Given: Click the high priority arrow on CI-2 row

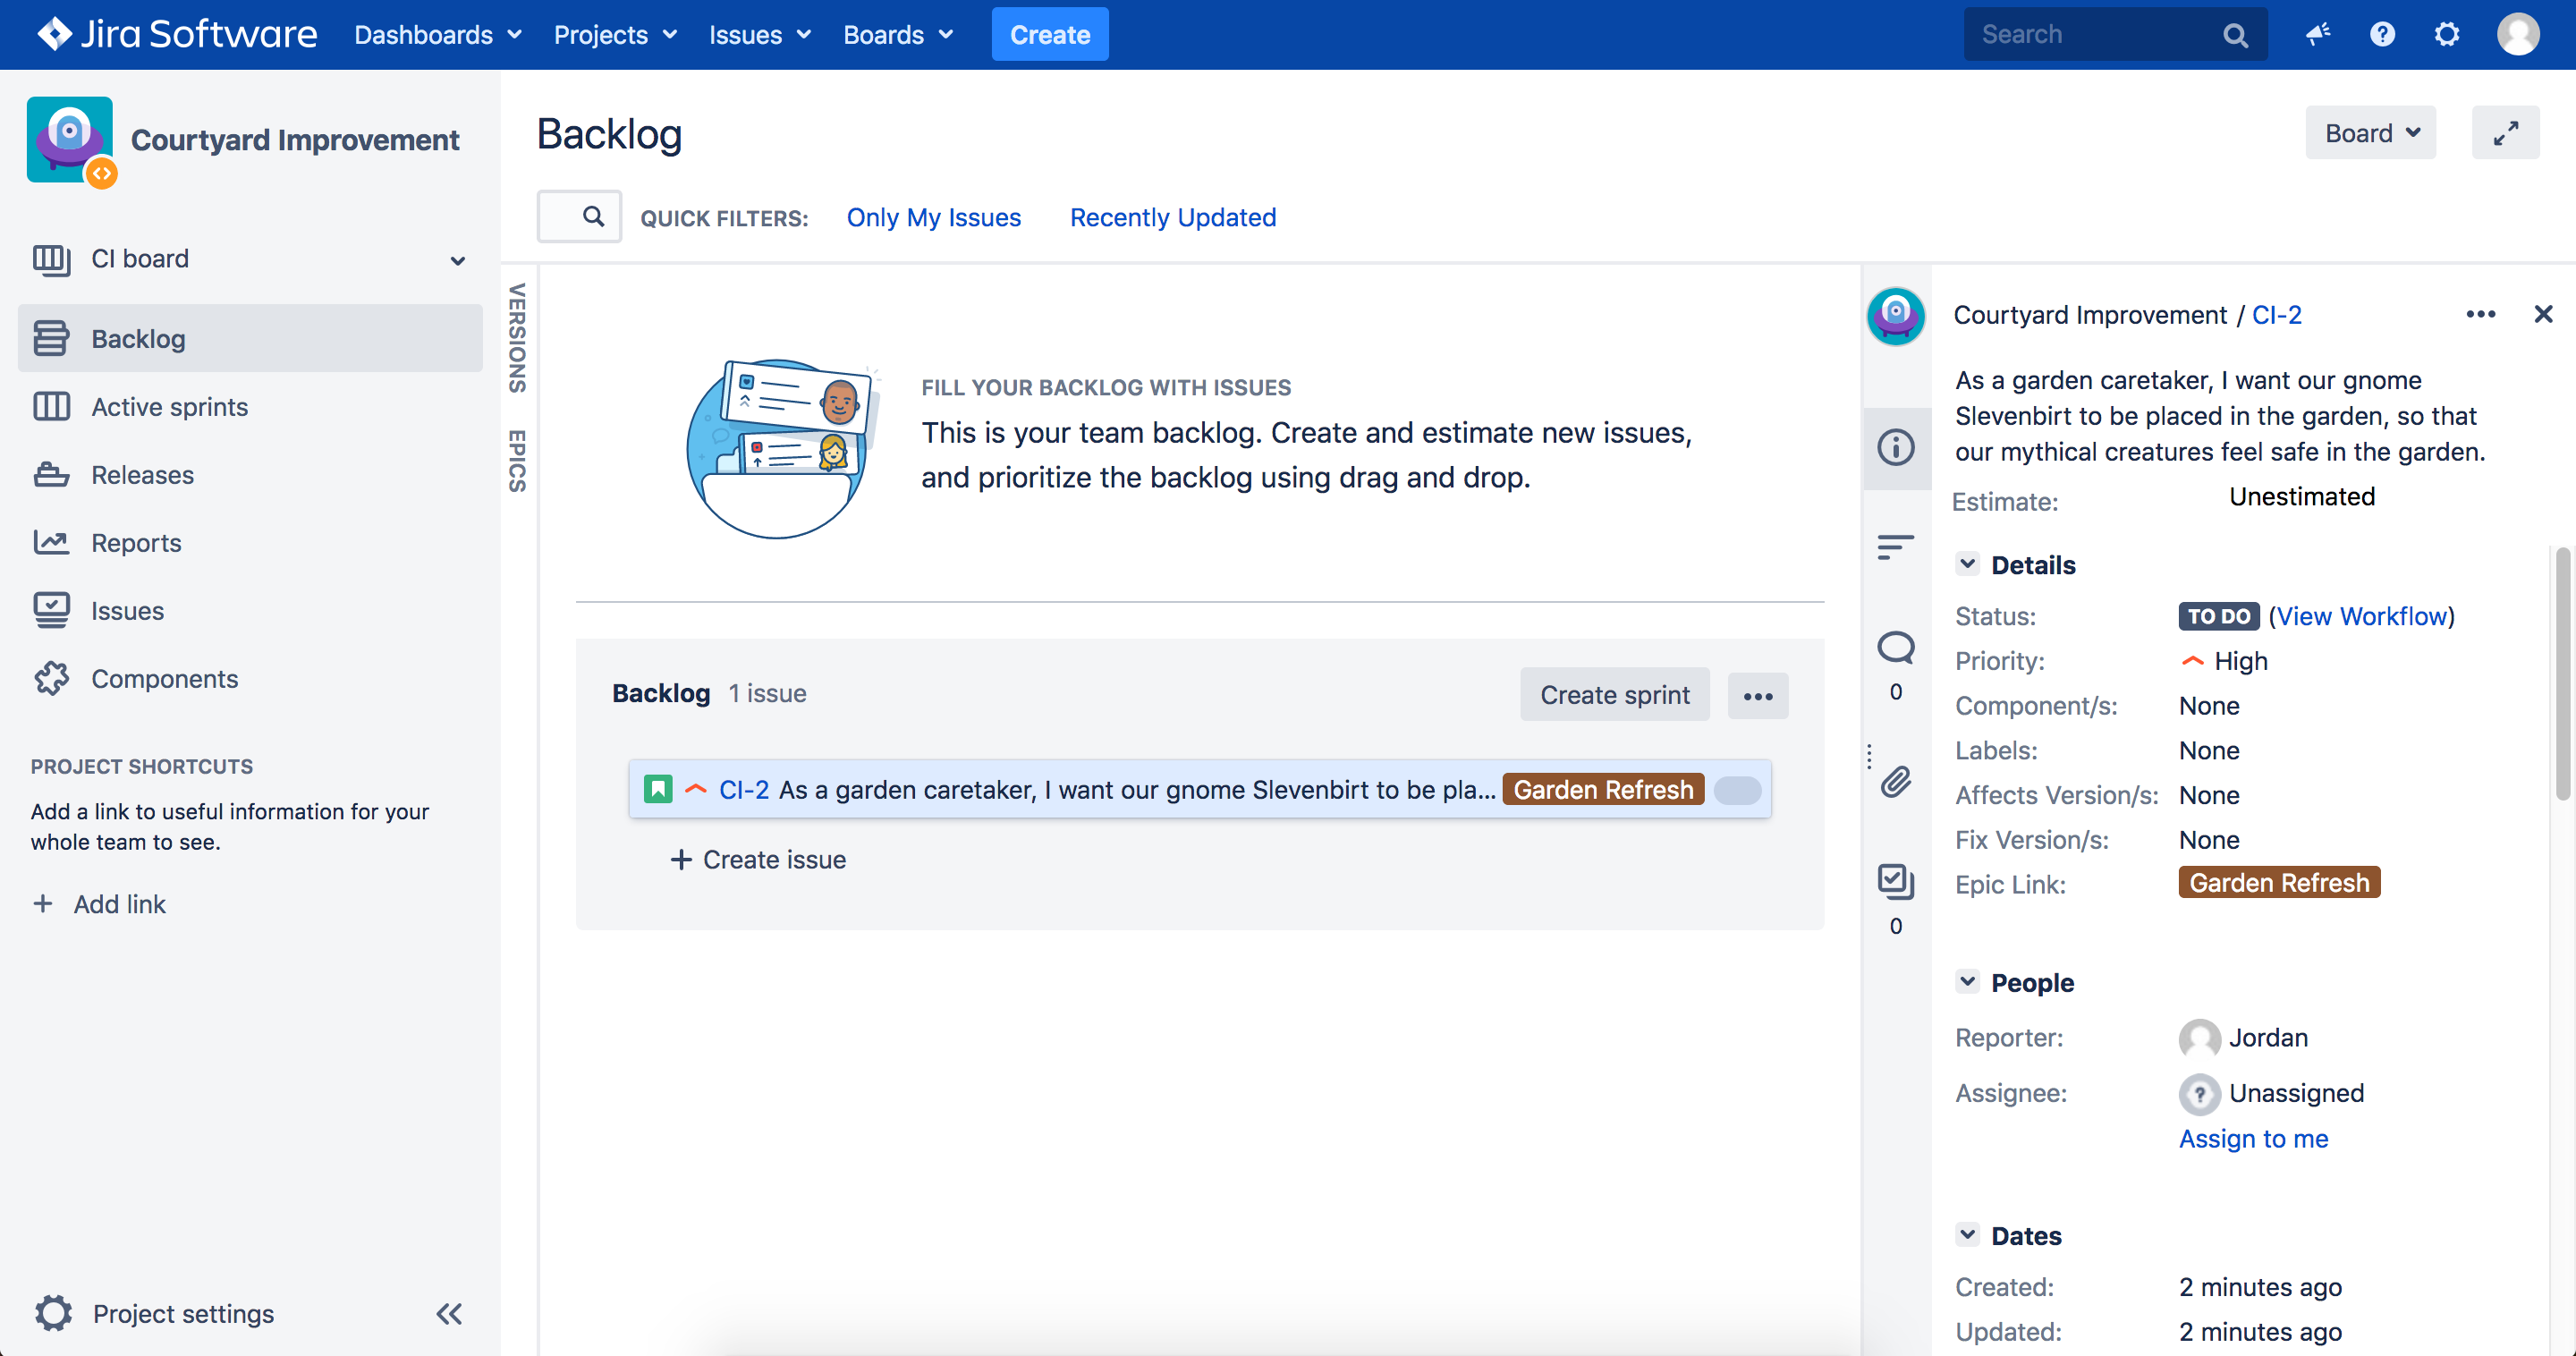Looking at the screenshot, I should [x=696, y=789].
